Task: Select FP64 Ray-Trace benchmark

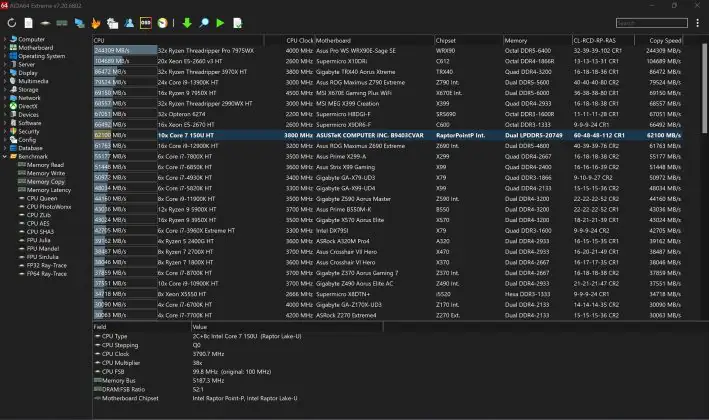Action: click(47, 274)
